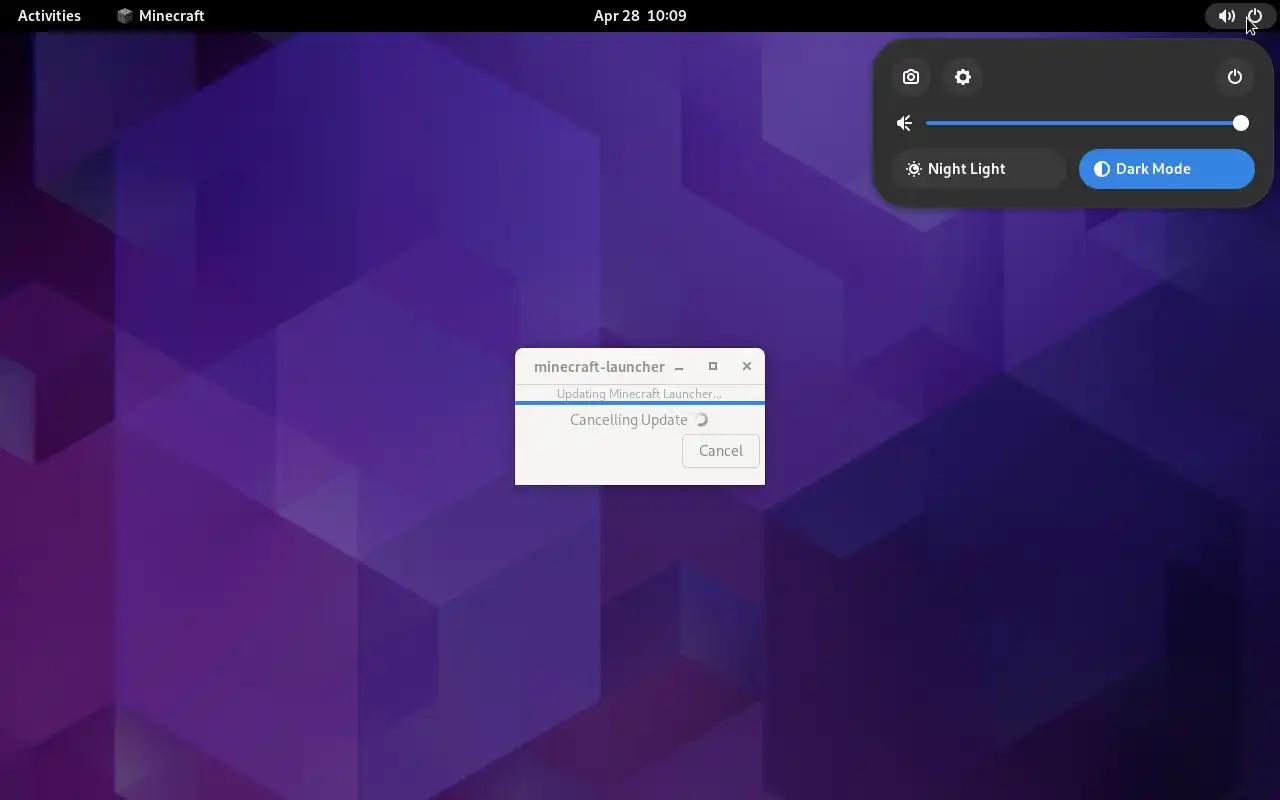Adjust the volume slider
This screenshot has width=1280, height=800.
point(1087,123)
